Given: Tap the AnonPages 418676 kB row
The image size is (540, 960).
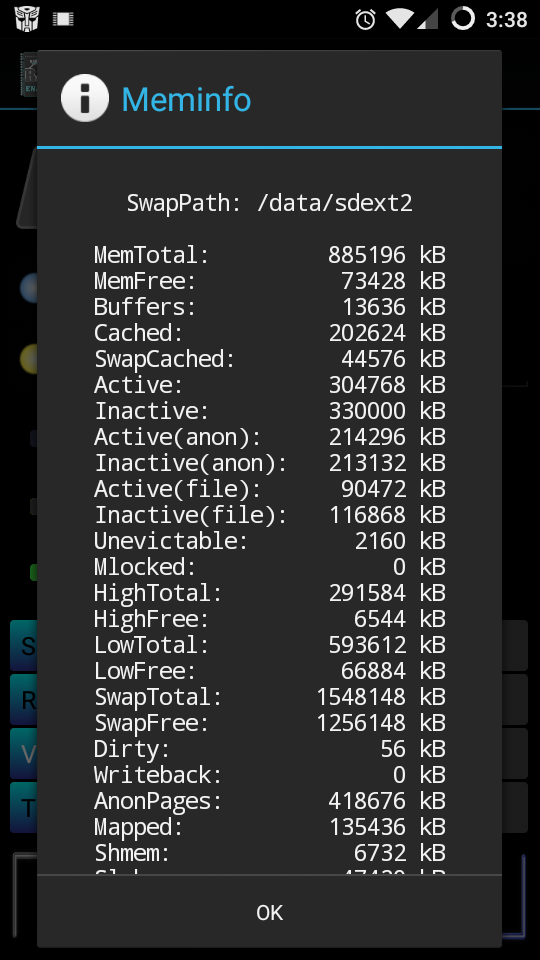Looking at the screenshot, I should point(269,801).
